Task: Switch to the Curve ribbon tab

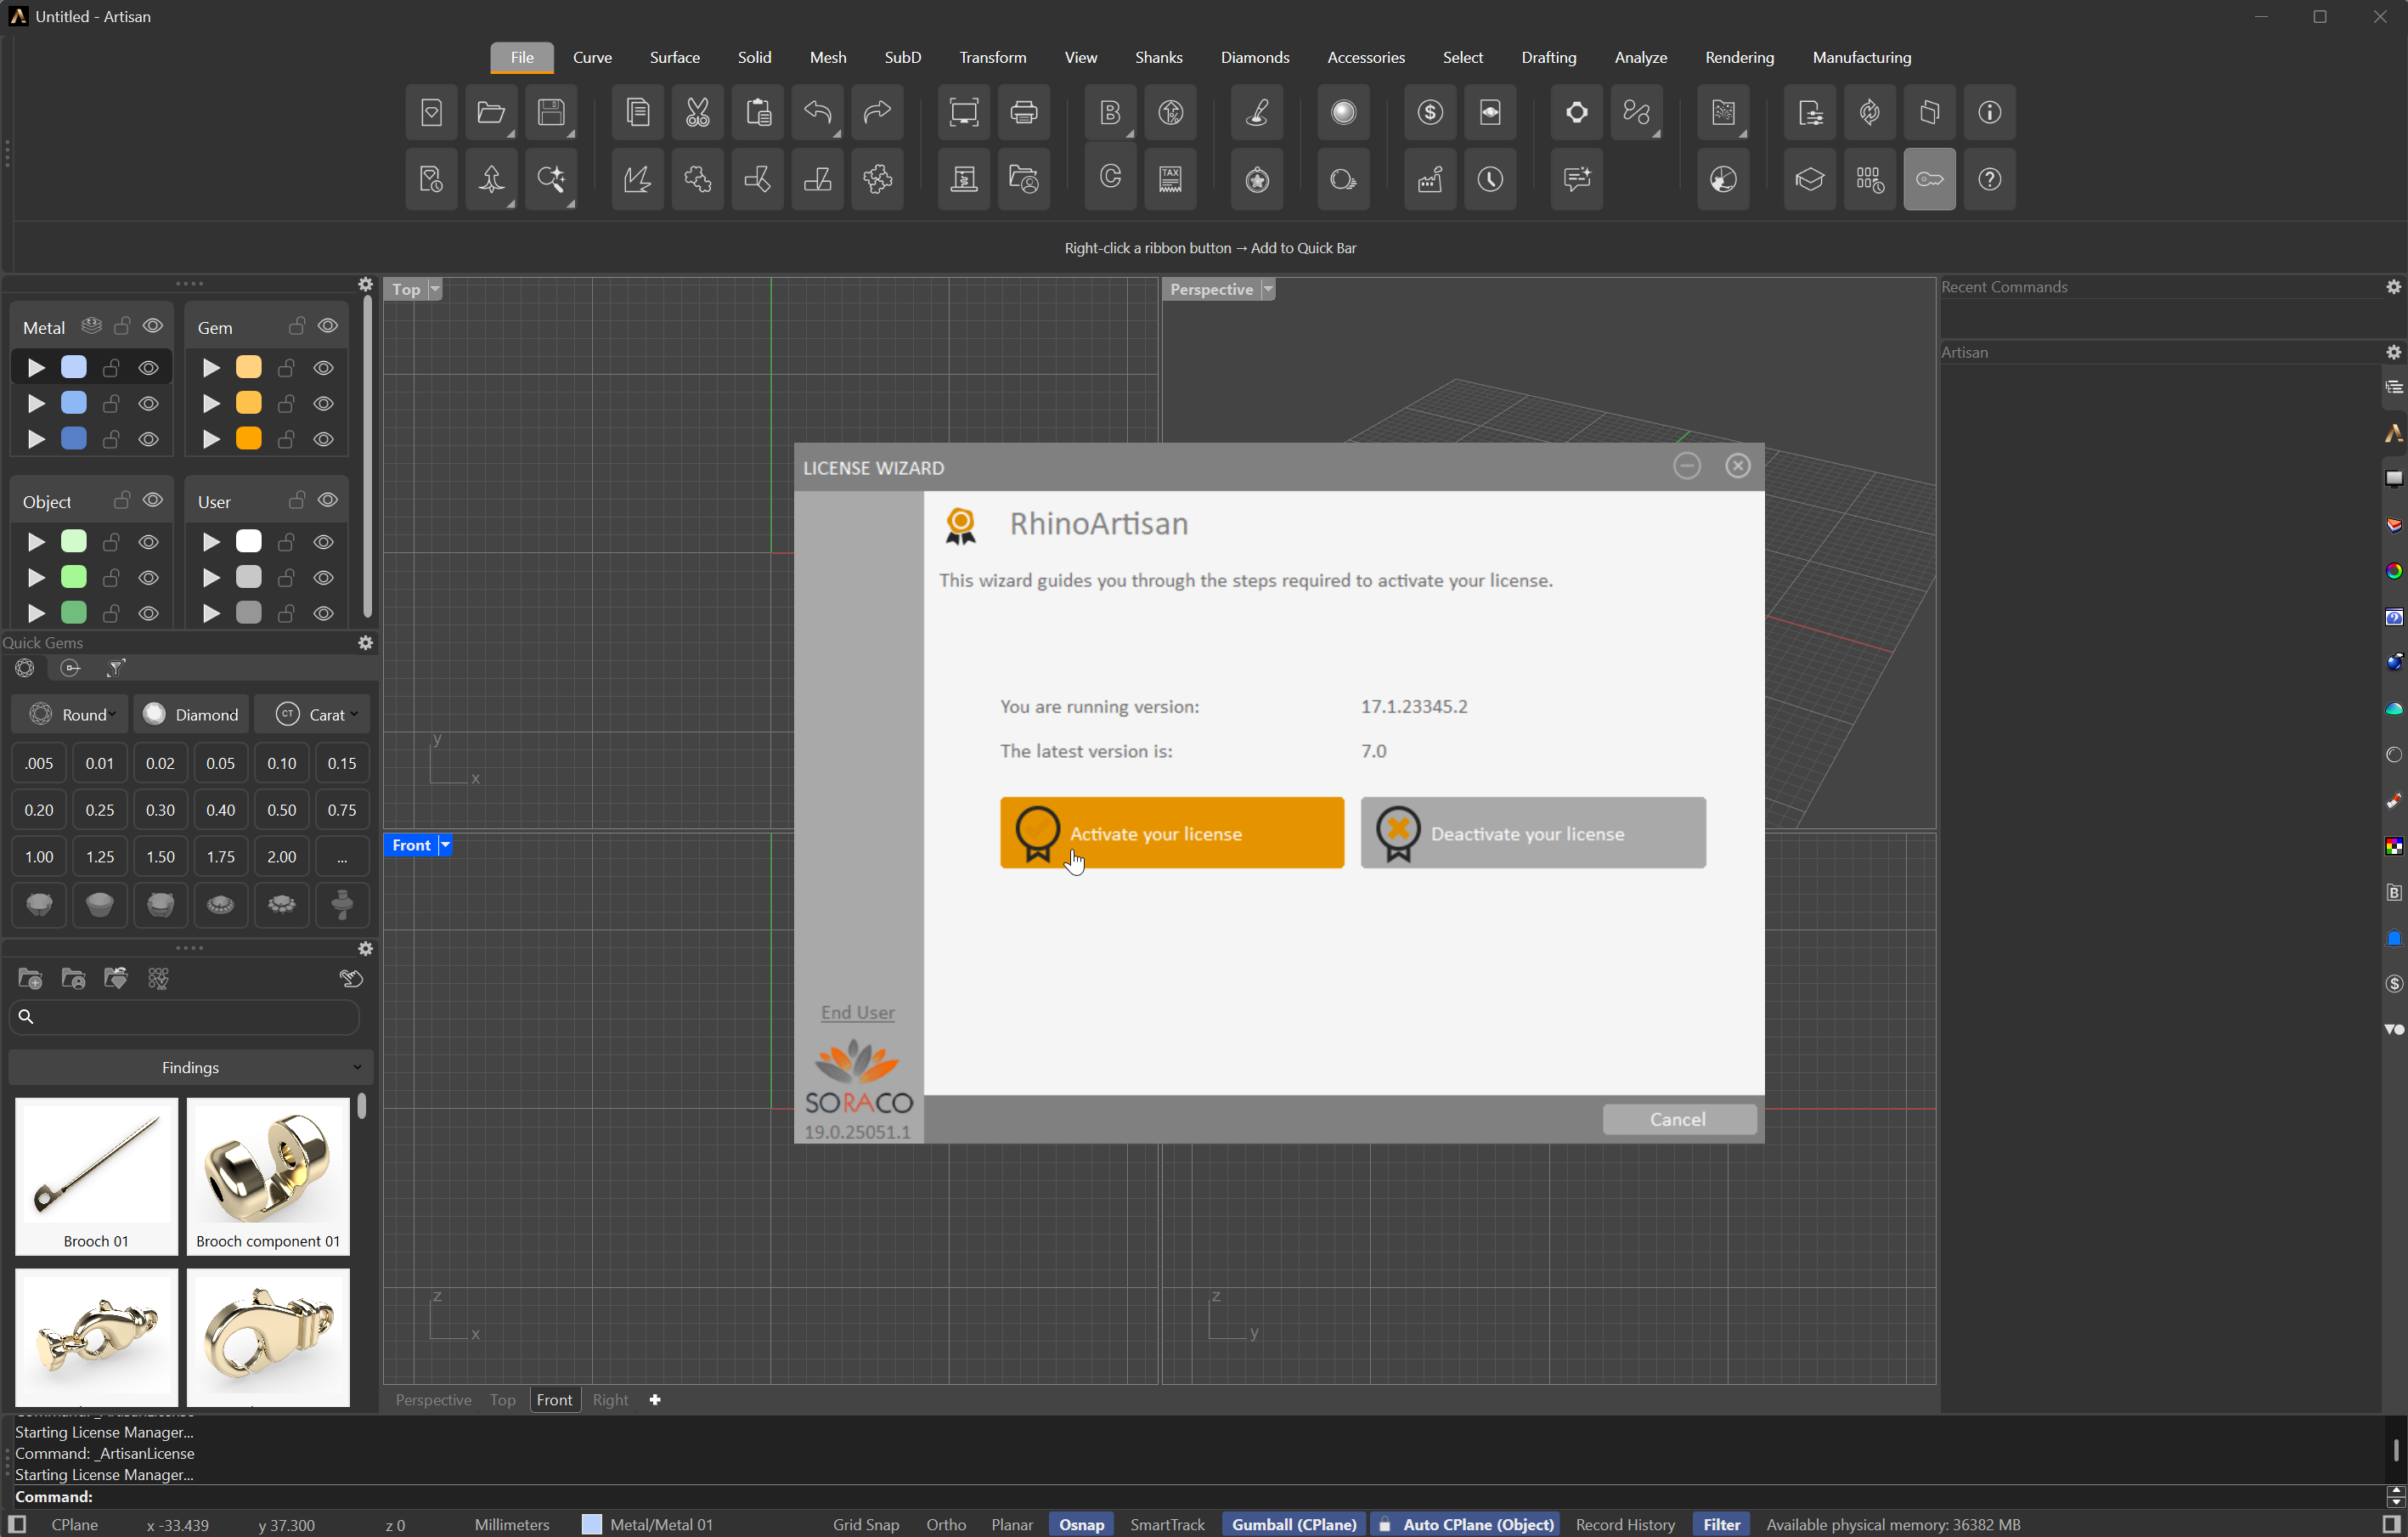Action: point(592,57)
